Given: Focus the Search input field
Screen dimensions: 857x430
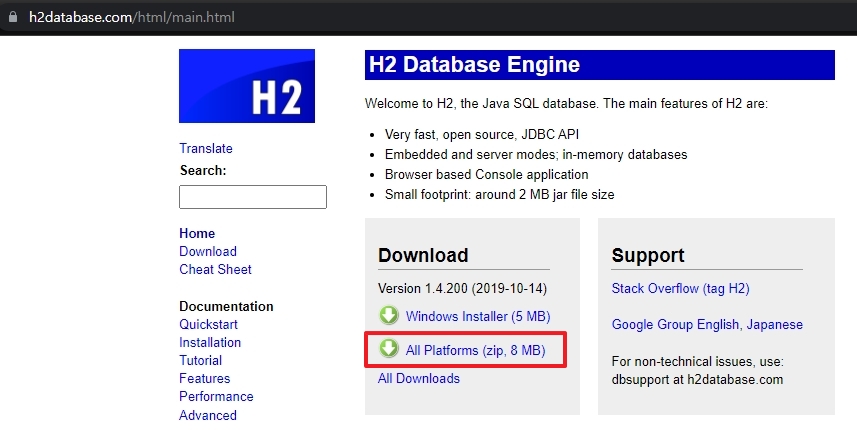Looking at the screenshot, I should click(253, 197).
